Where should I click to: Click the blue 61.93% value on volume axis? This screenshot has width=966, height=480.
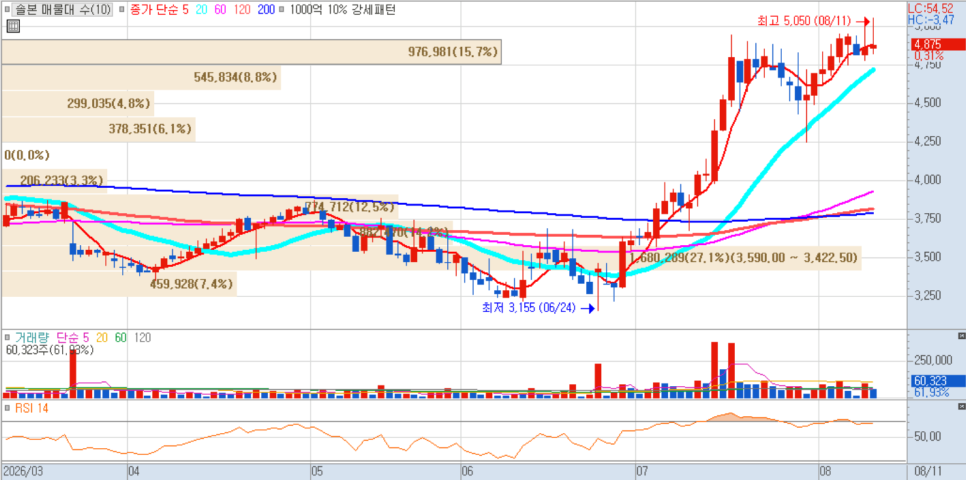click(x=930, y=393)
